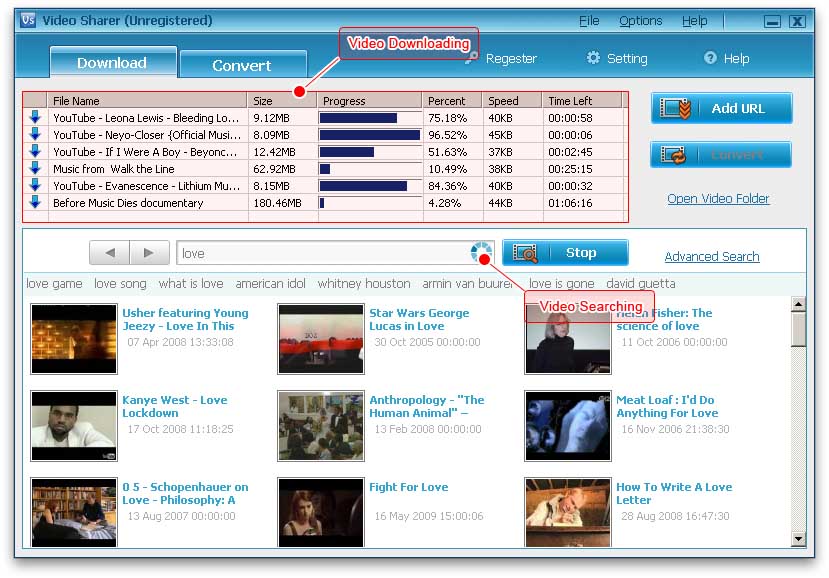
Task: Click the 180.46MB size cell
Action: 277,203
